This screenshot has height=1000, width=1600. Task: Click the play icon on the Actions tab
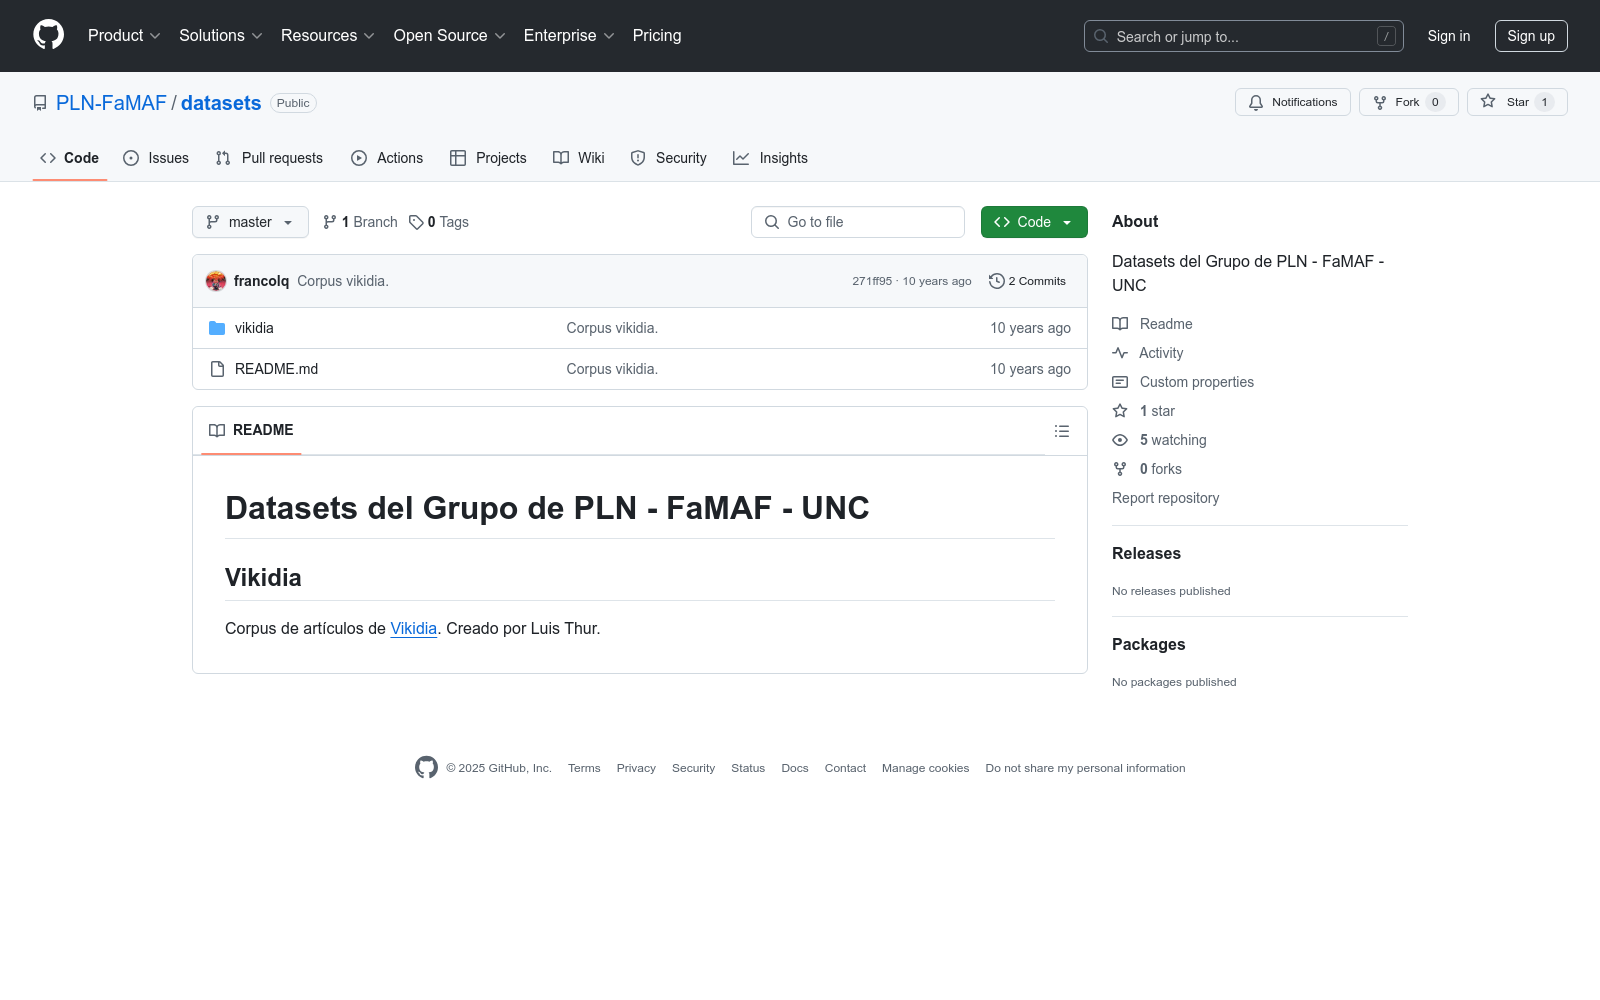click(x=359, y=158)
